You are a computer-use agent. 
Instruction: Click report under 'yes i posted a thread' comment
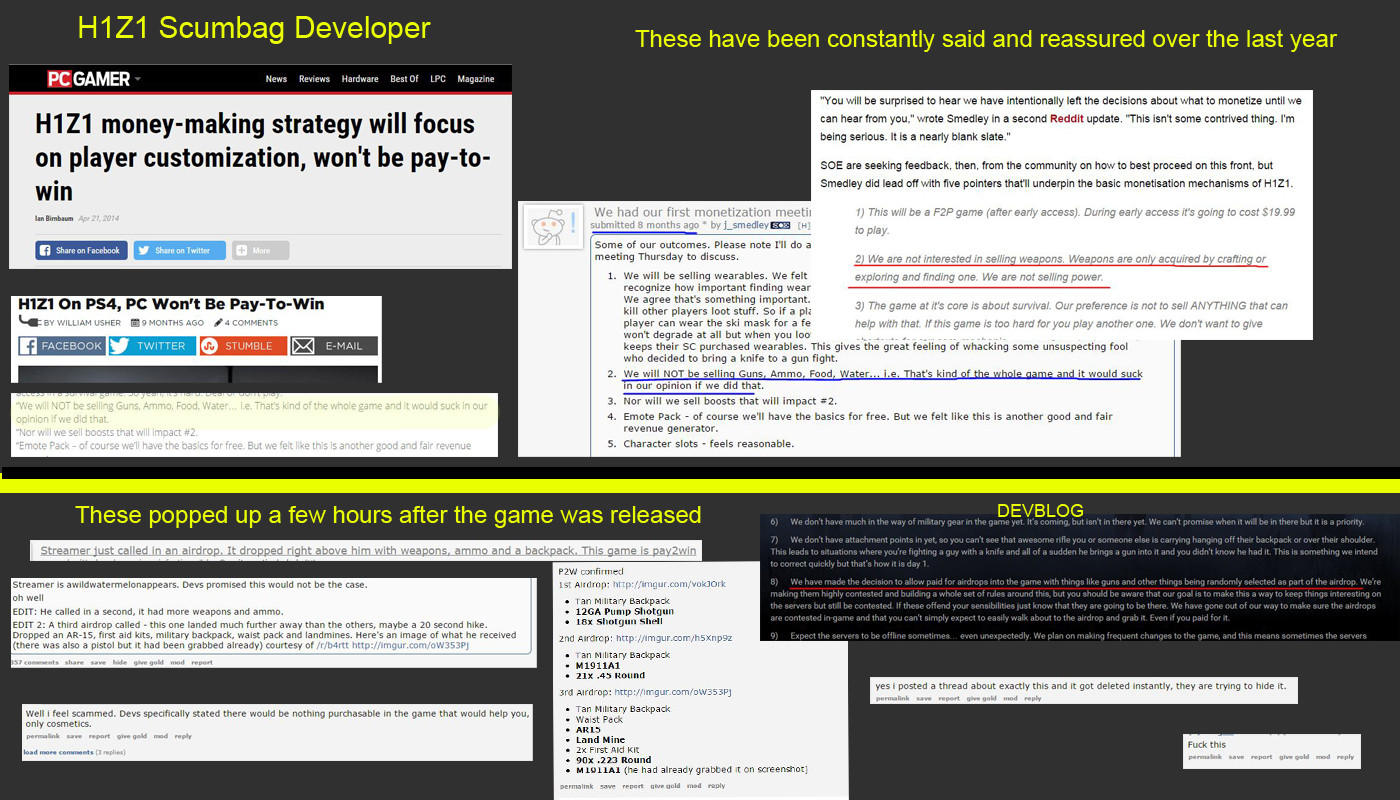[949, 698]
